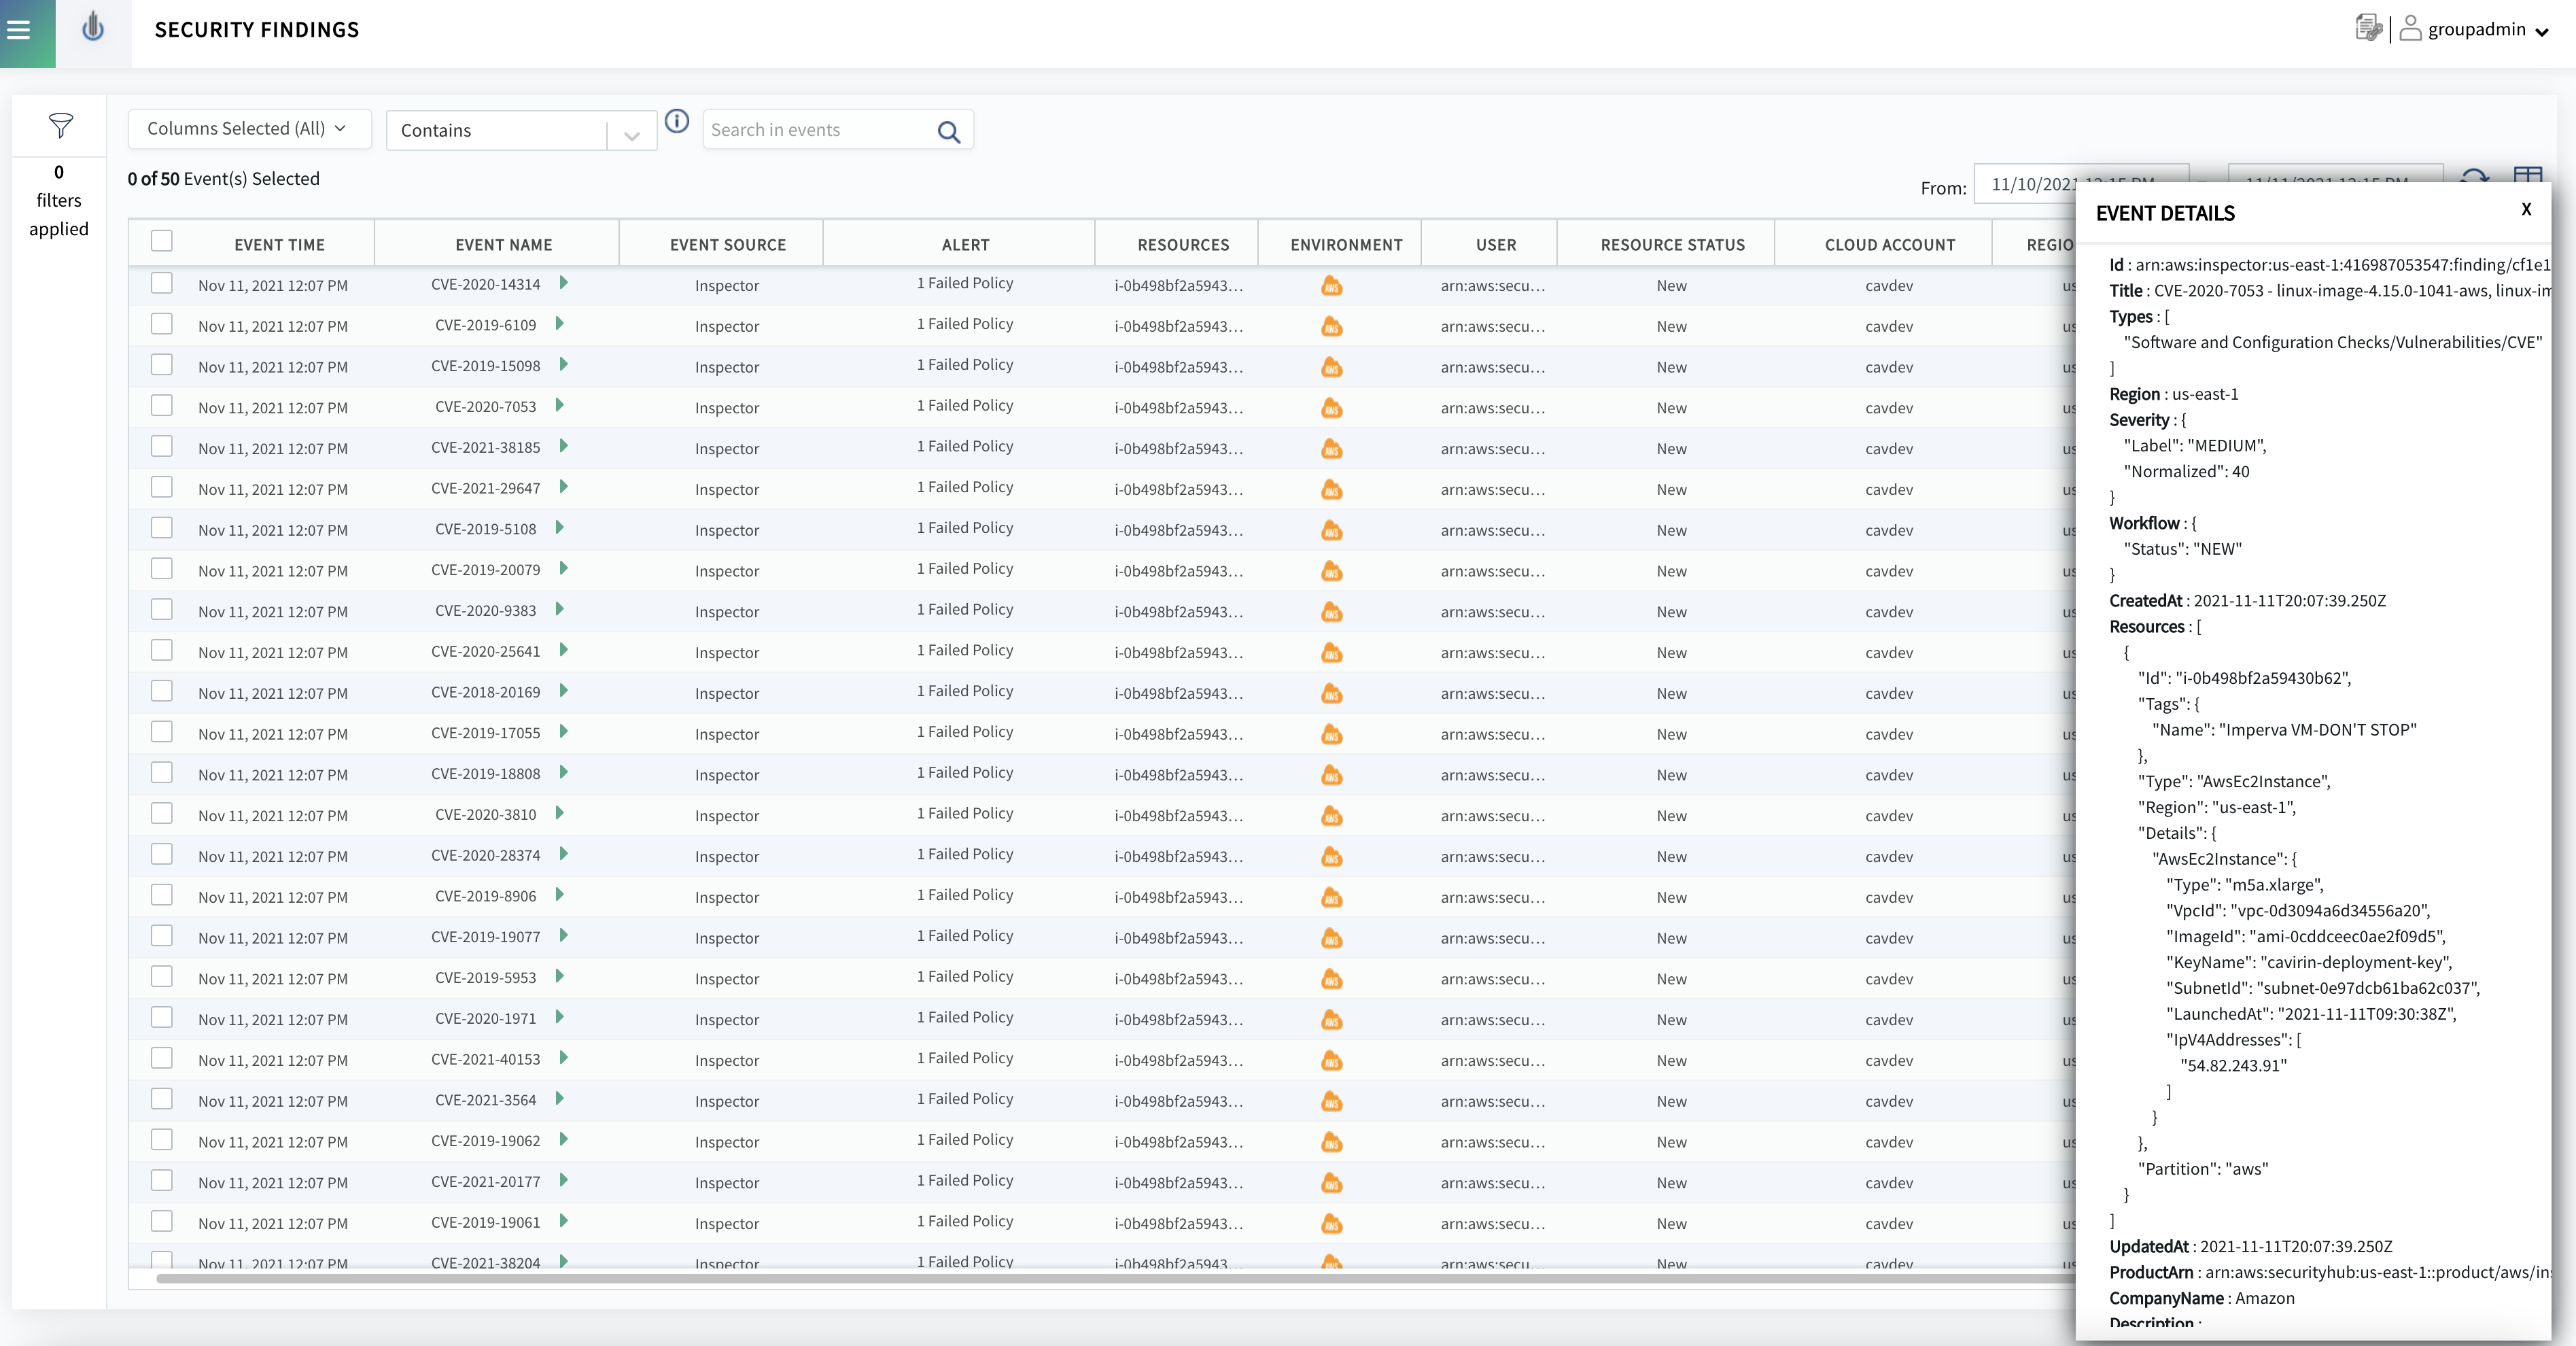The width and height of the screenshot is (2576, 1346).
Task: Click AWS environment icon for CVE-2021-20177
Action: pyautogui.click(x=1331, y=1183)
